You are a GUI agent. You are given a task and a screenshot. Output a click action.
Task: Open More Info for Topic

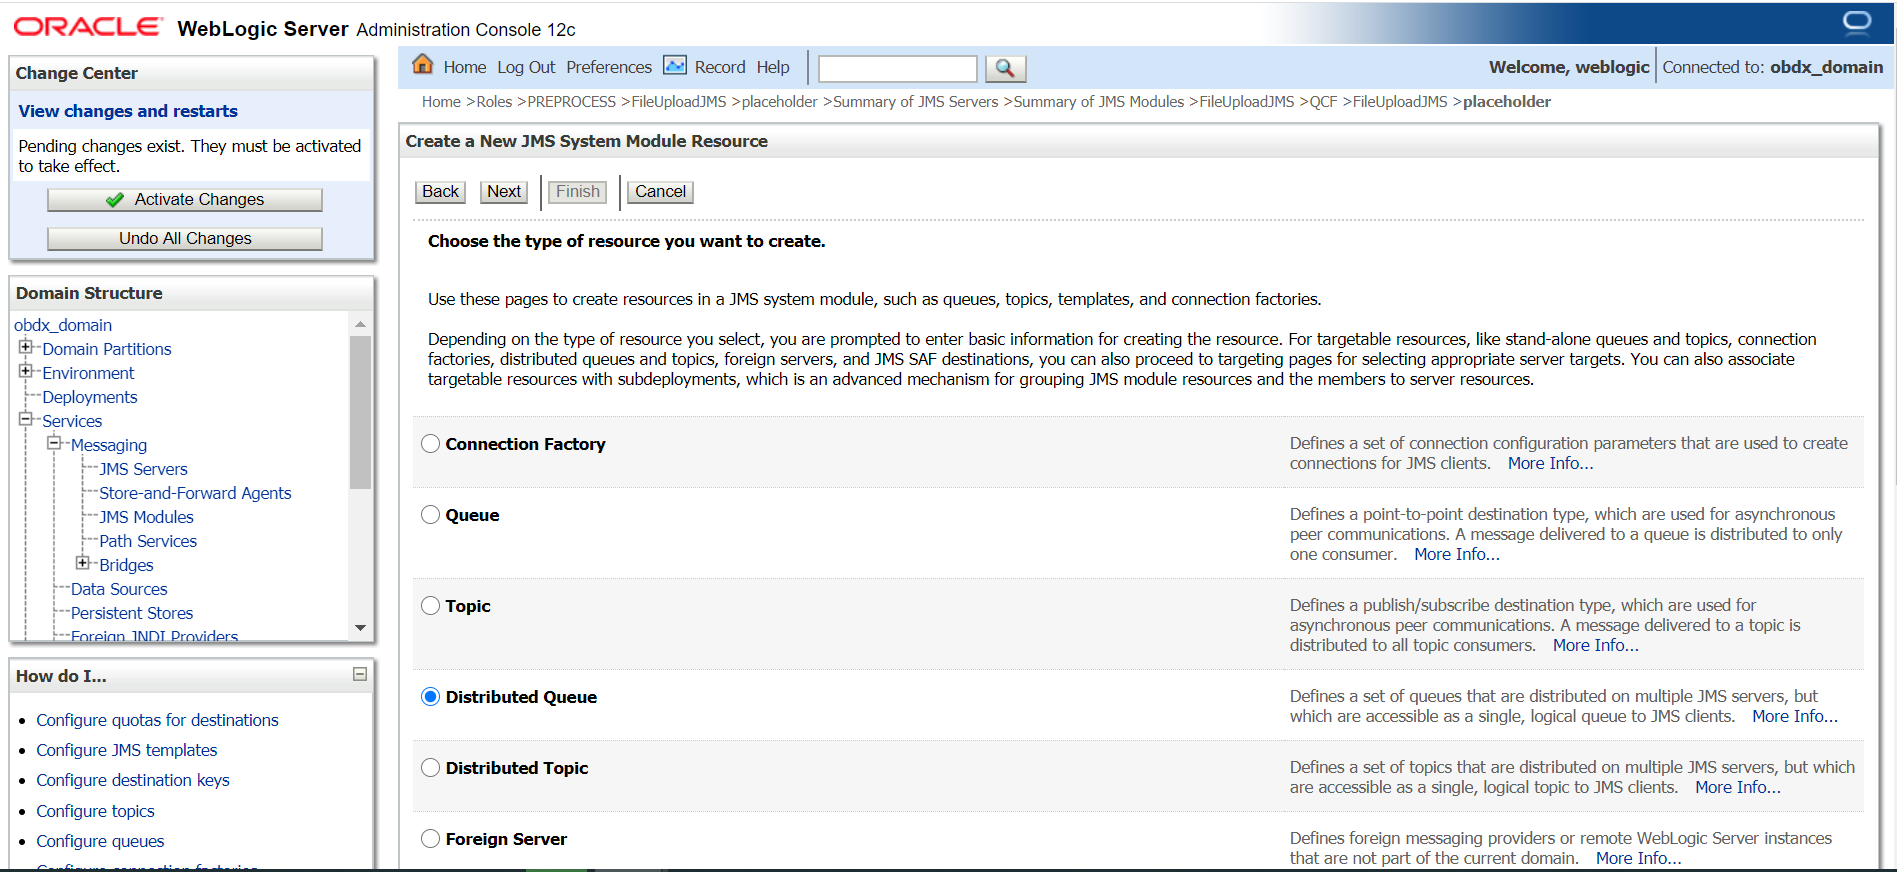[x=1596, y=645]
